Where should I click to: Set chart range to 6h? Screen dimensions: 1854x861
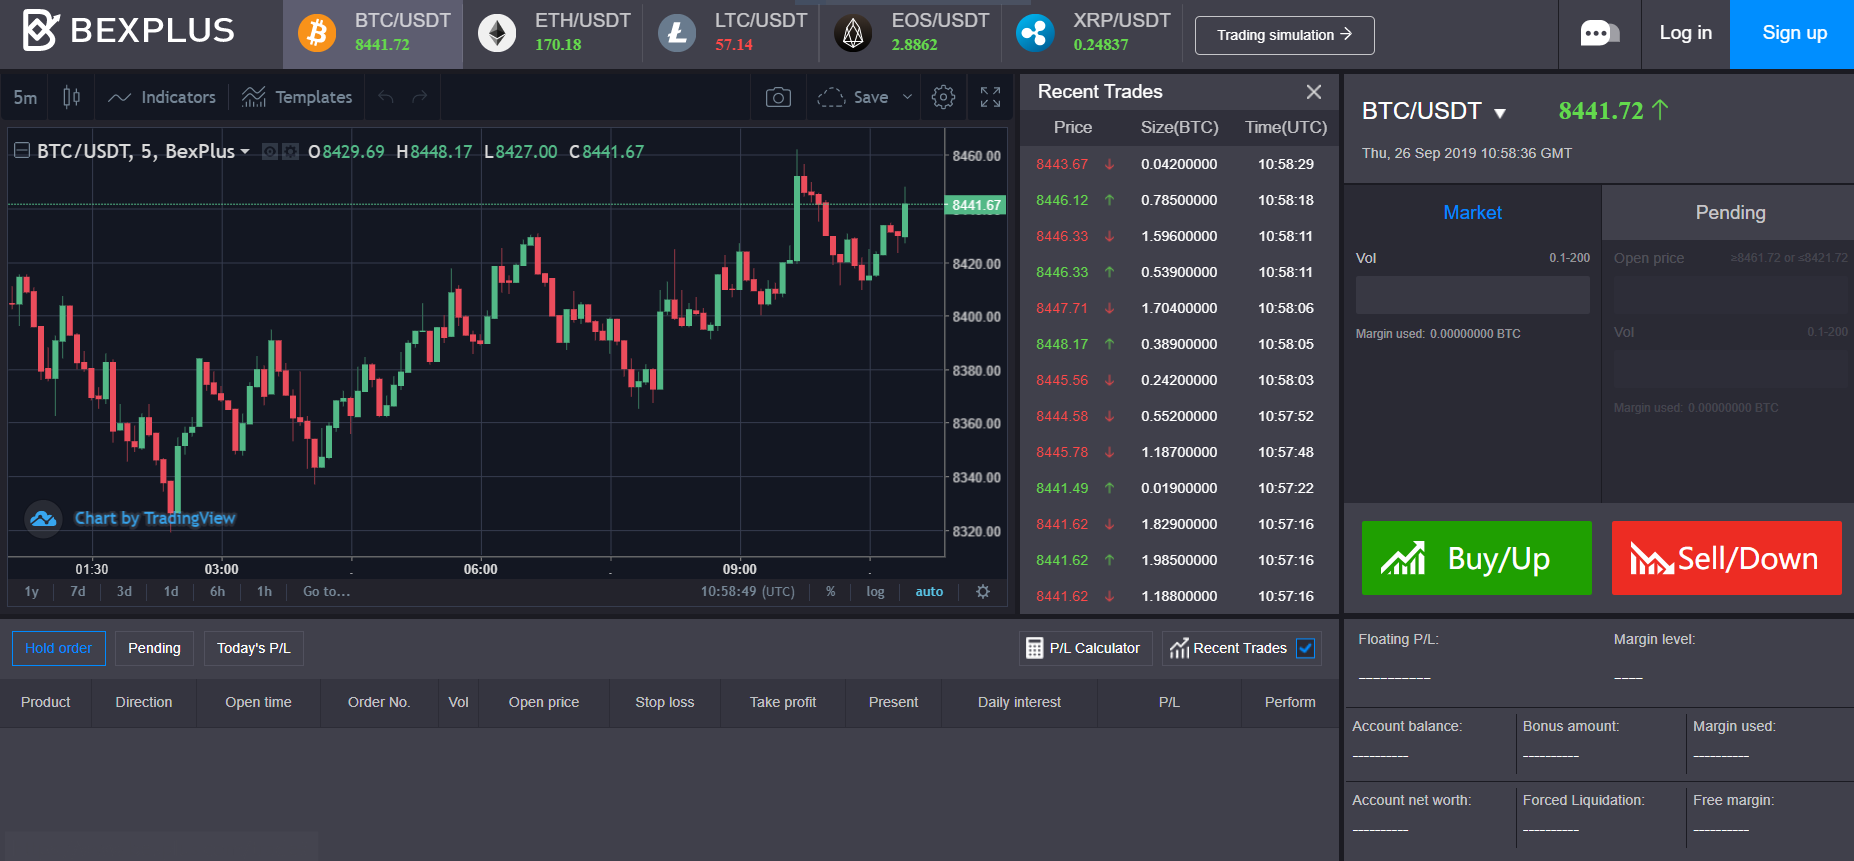click(x=217, y=591)
